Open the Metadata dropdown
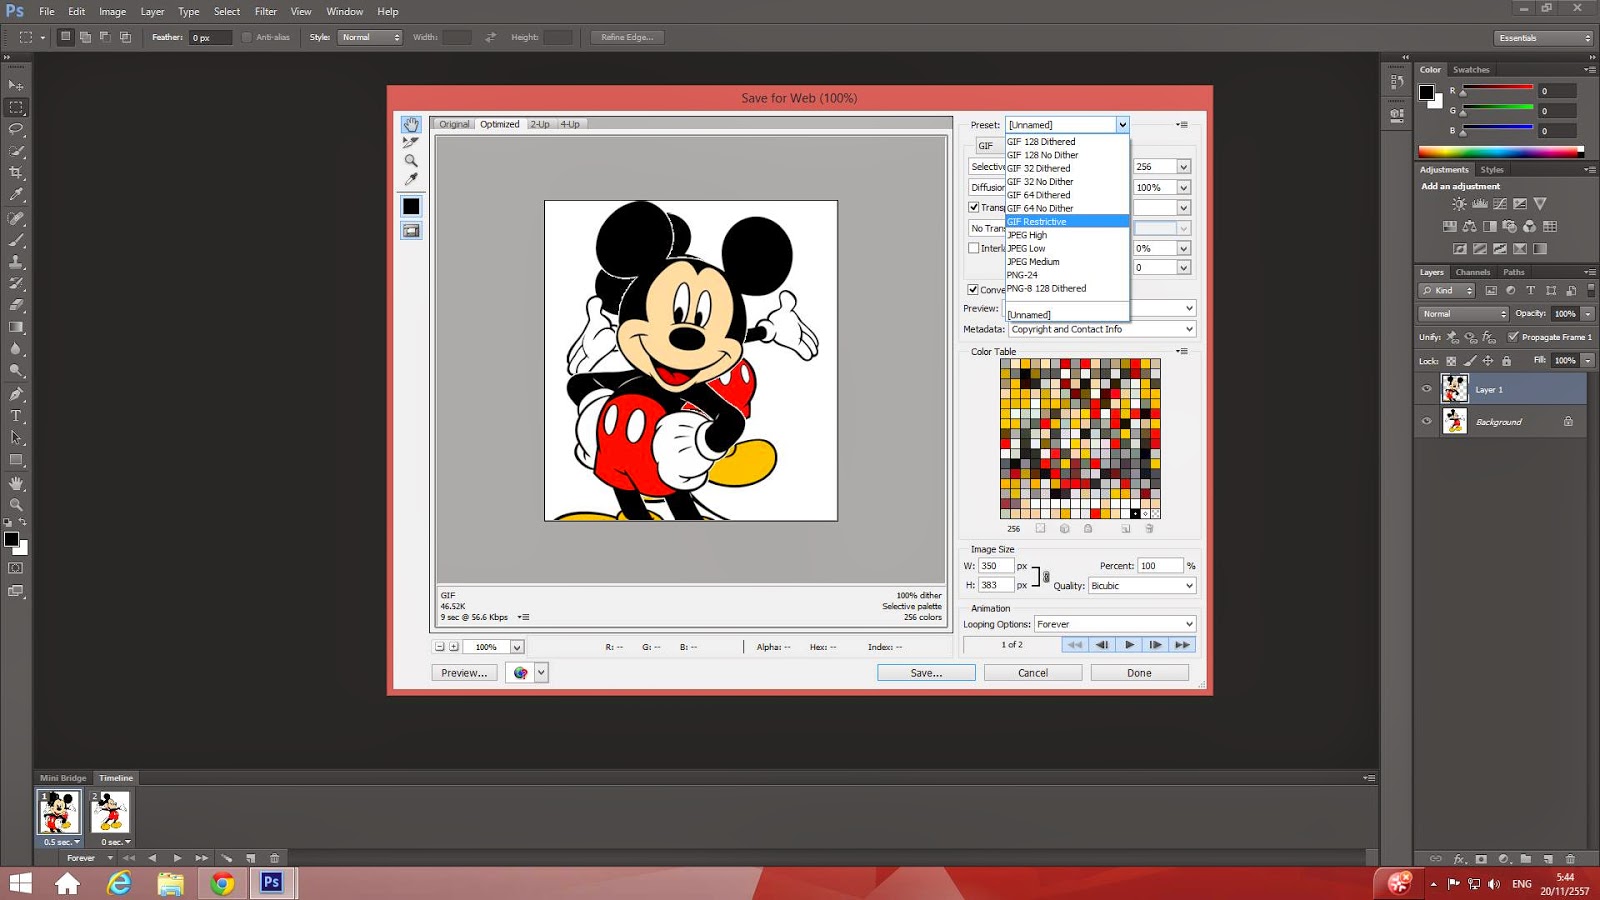 (x=1102, y=329)
